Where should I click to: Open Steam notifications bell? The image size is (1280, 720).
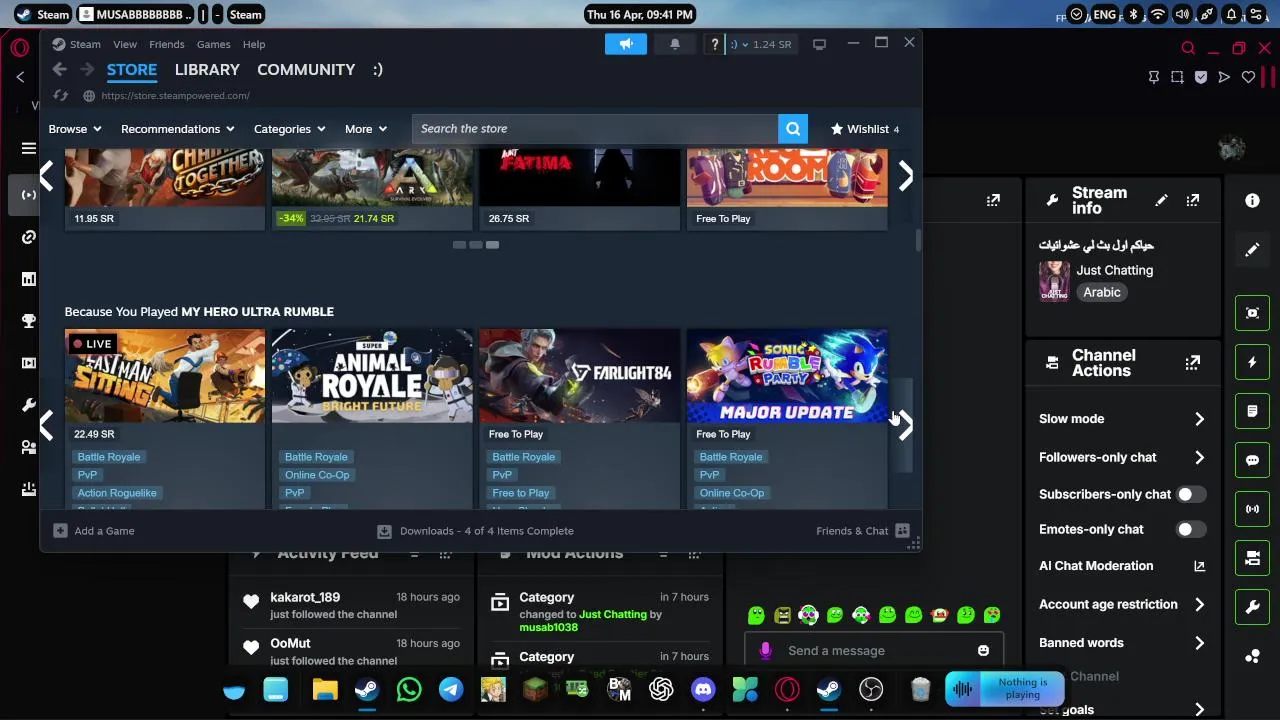(x=675, y=44)
